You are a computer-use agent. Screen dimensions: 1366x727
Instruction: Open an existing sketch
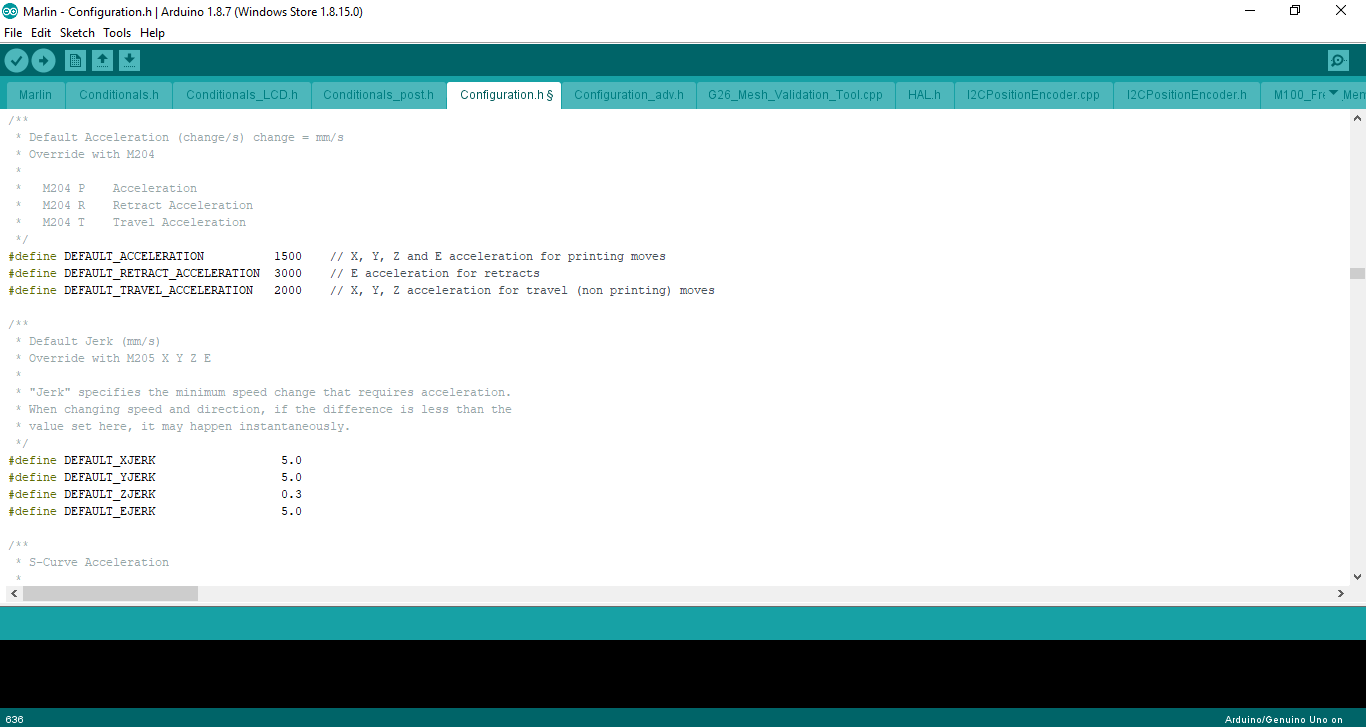tap(101, 60)
